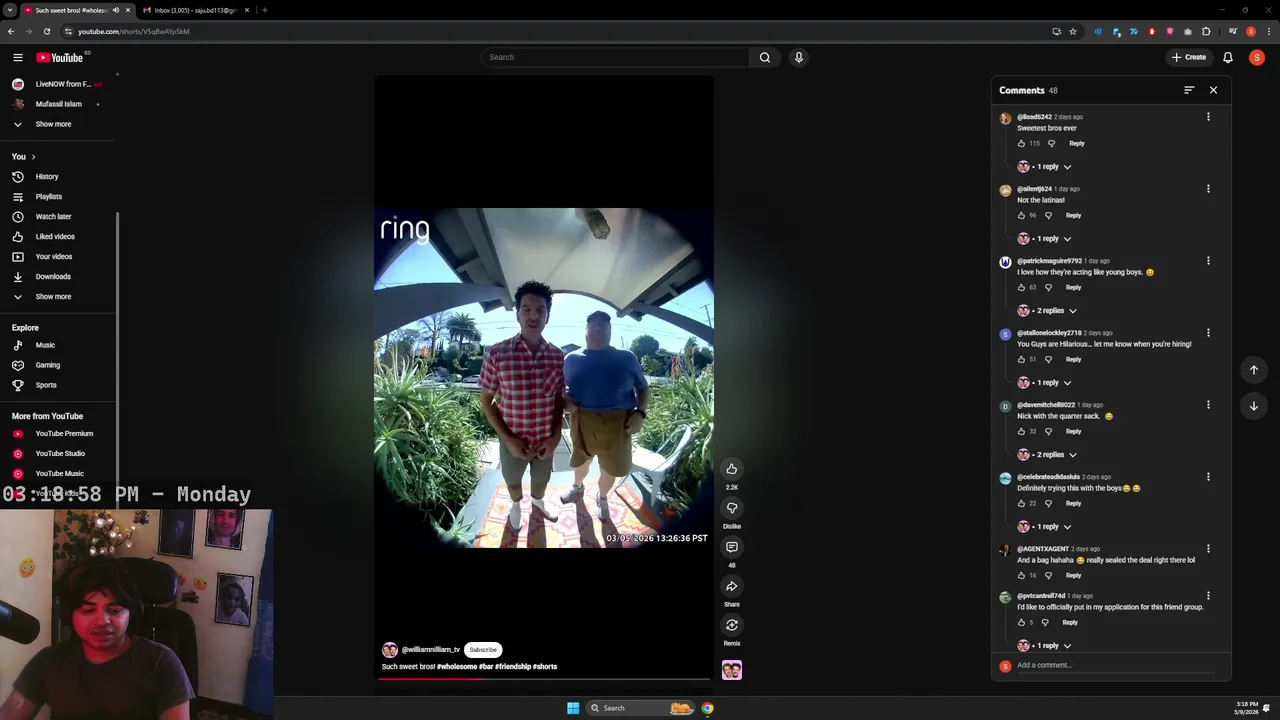The height and width of the screenshot is (720, 1280).
Task: Dislike the Short
Action: 732,508
